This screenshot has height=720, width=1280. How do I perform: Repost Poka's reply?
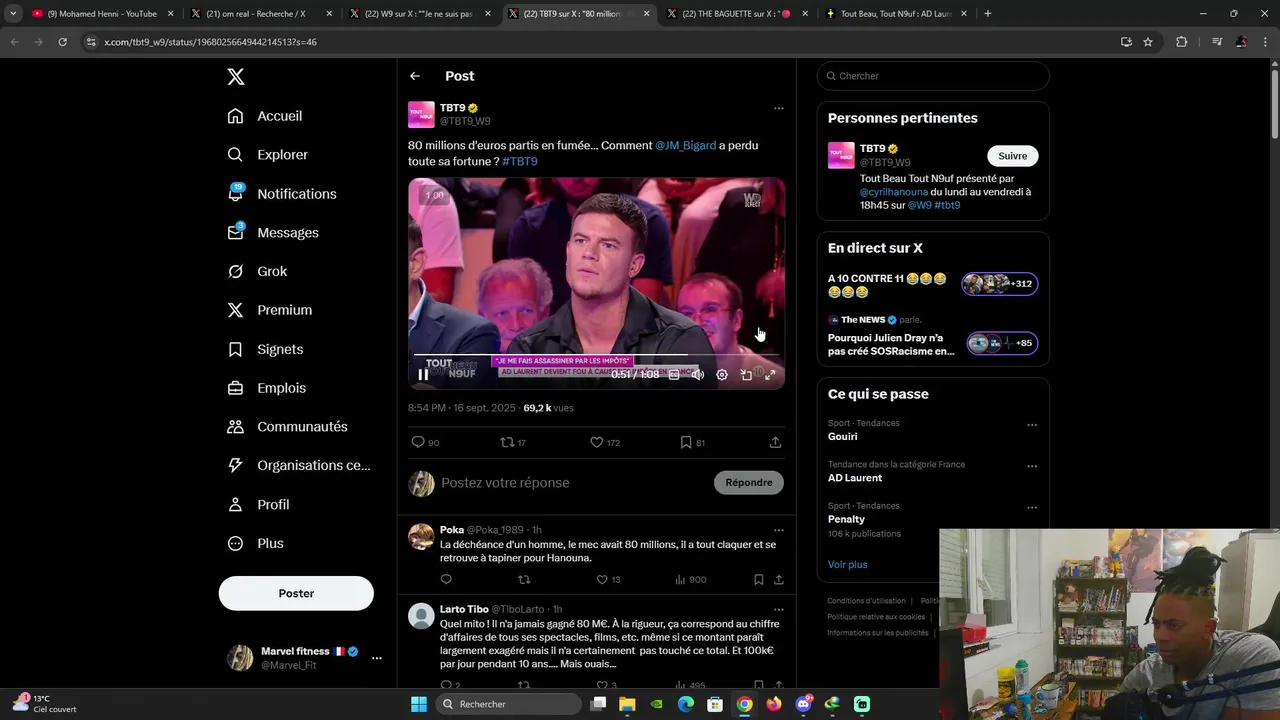tap(524, 580)
